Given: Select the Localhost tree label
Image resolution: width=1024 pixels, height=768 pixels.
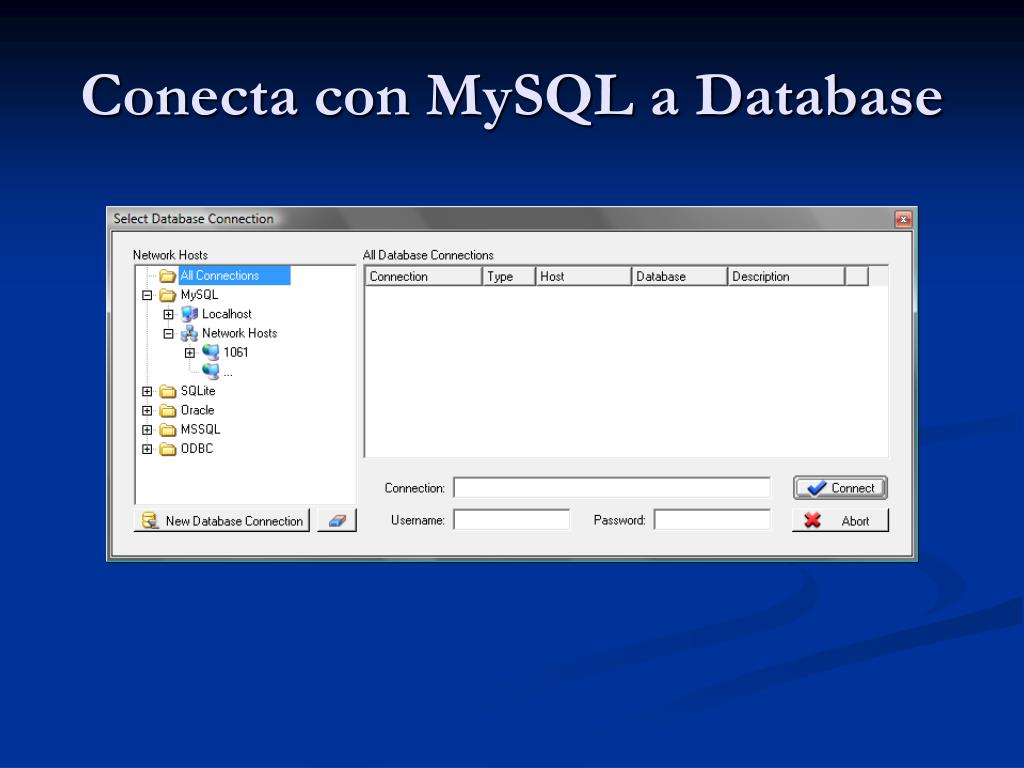Looking at the screenshot, I should click(227, 314).
